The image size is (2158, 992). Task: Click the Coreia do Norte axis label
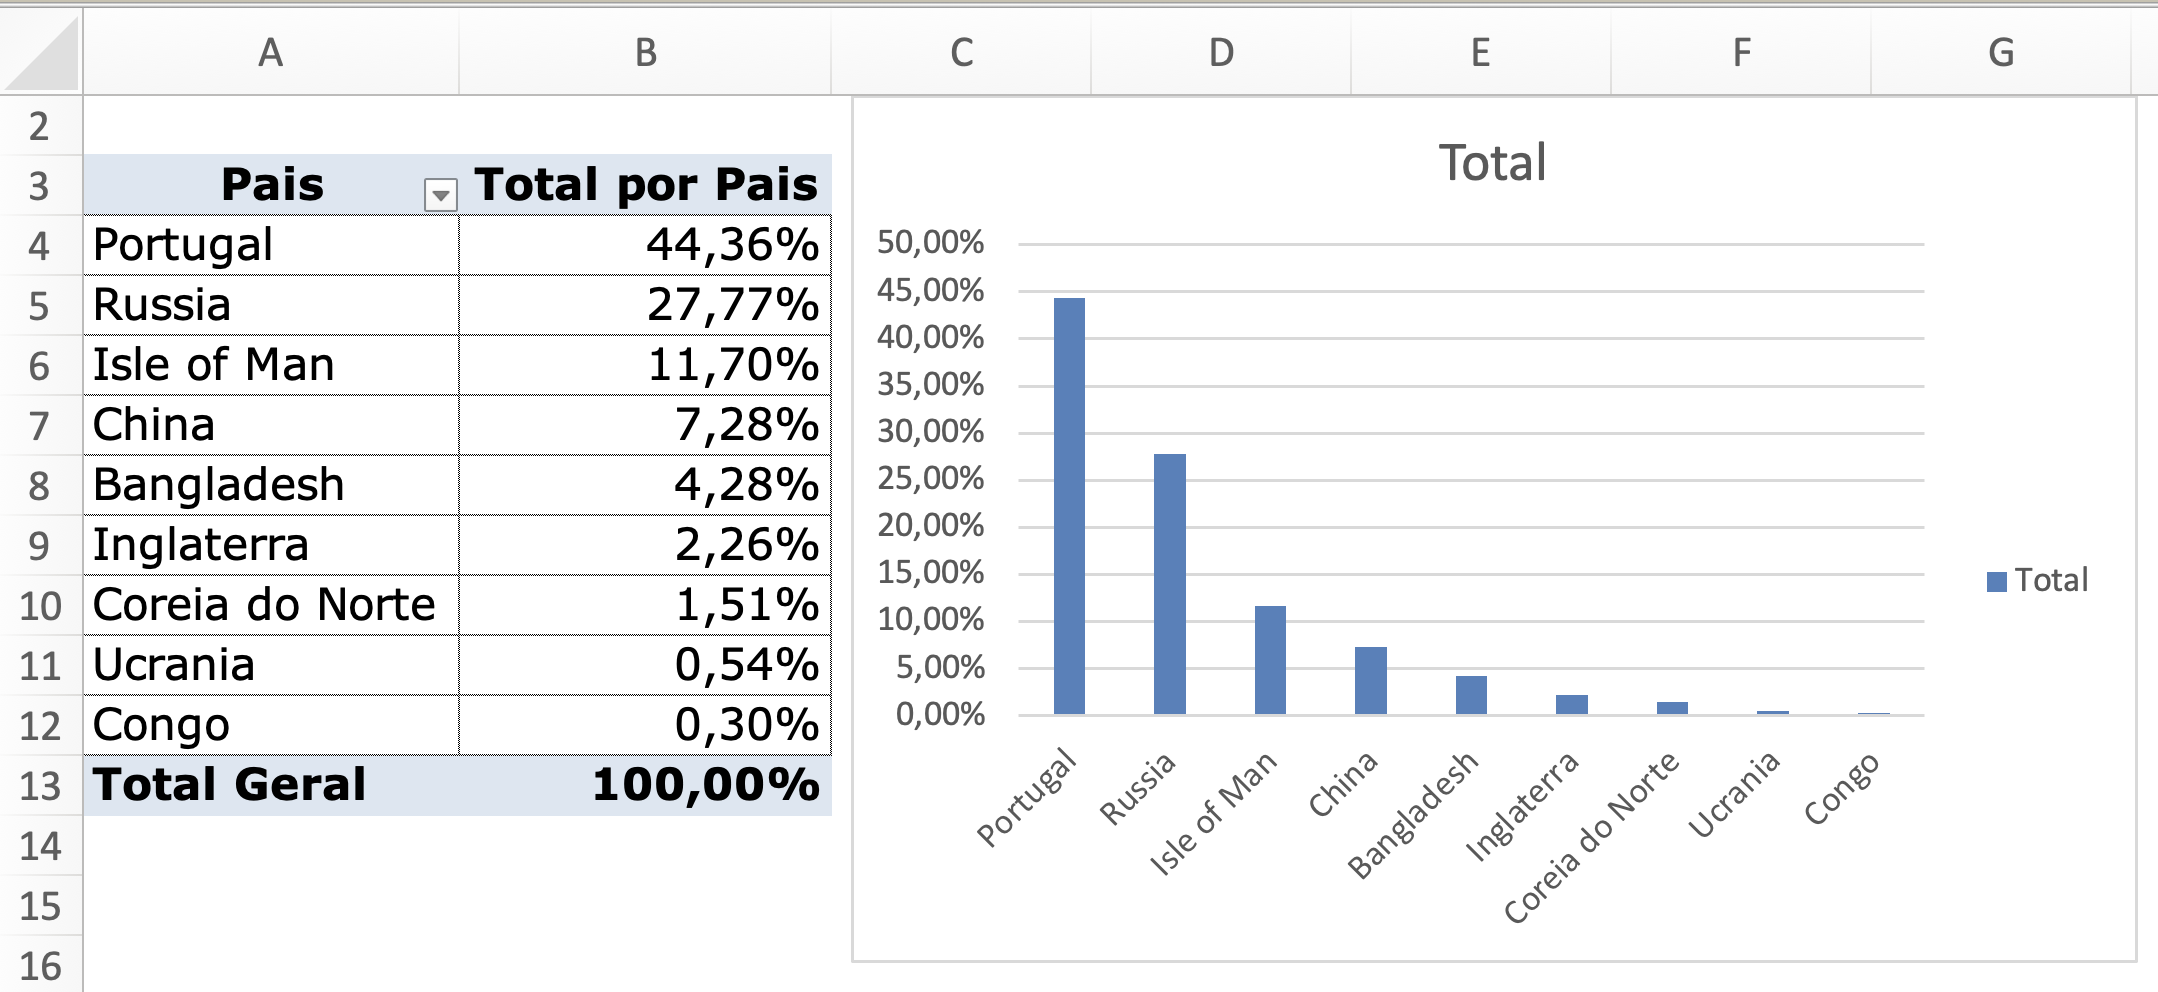[x=1592, y=838]
